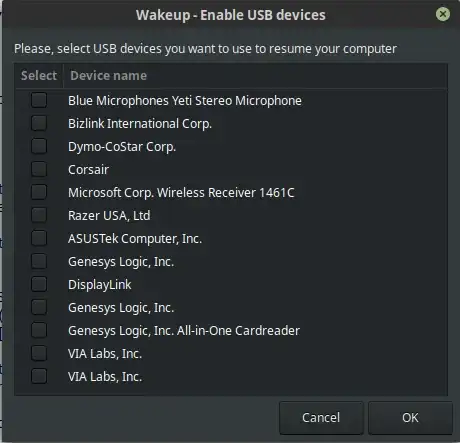Enable Microsoft Corp. Wireless Receiver 1461C checkbox
Viewport: 460px width, 443px height.
click(x=39, y=192)
